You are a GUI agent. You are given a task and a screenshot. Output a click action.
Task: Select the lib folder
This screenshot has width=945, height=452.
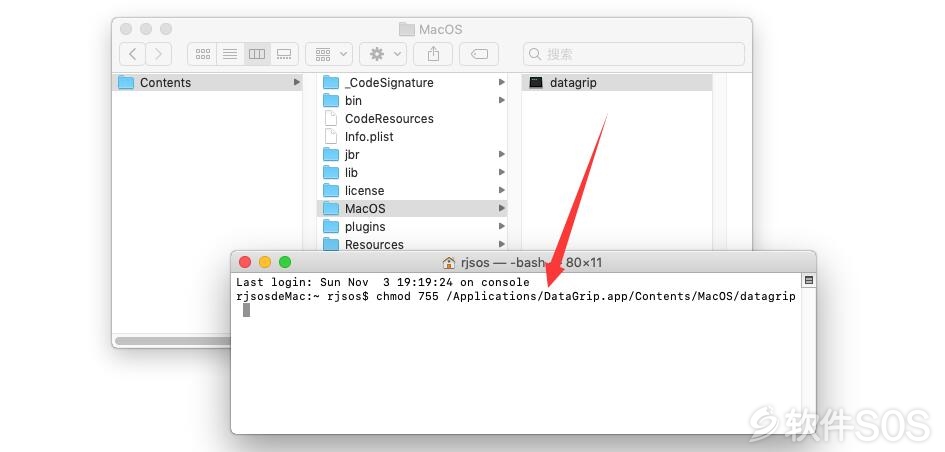click(412, 173)
